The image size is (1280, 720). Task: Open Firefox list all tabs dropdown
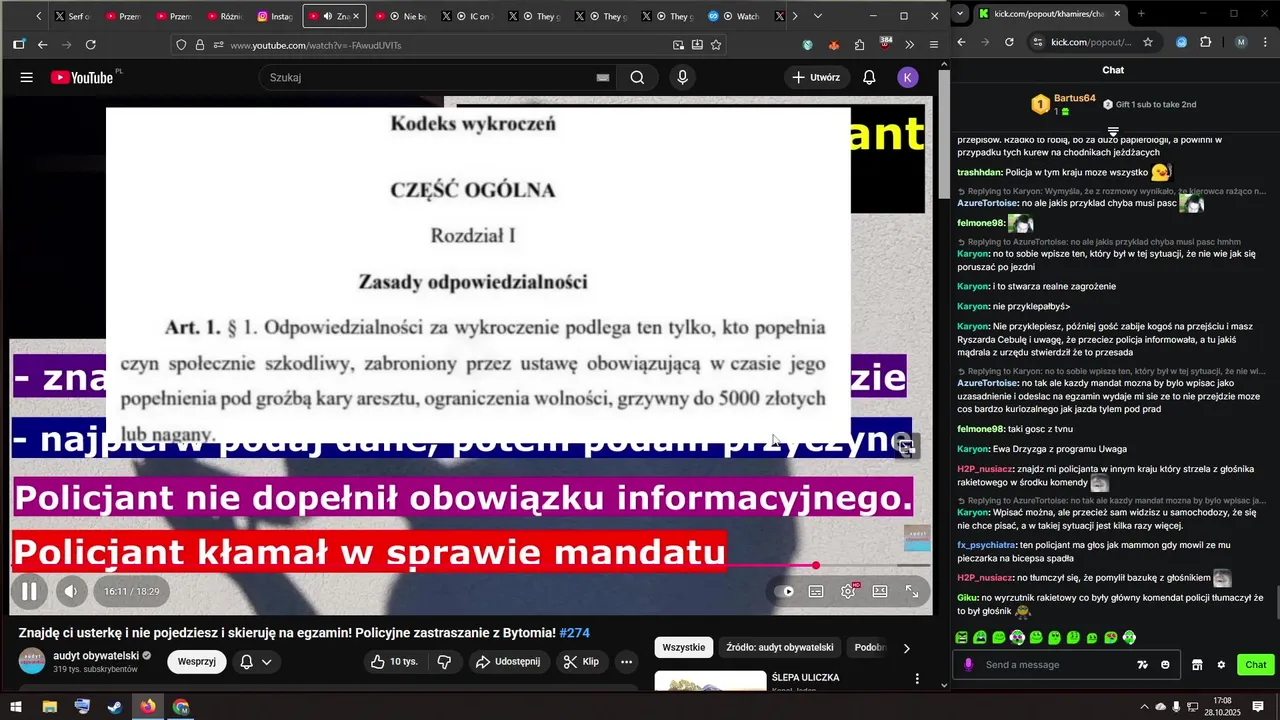[x=818, y=16]
